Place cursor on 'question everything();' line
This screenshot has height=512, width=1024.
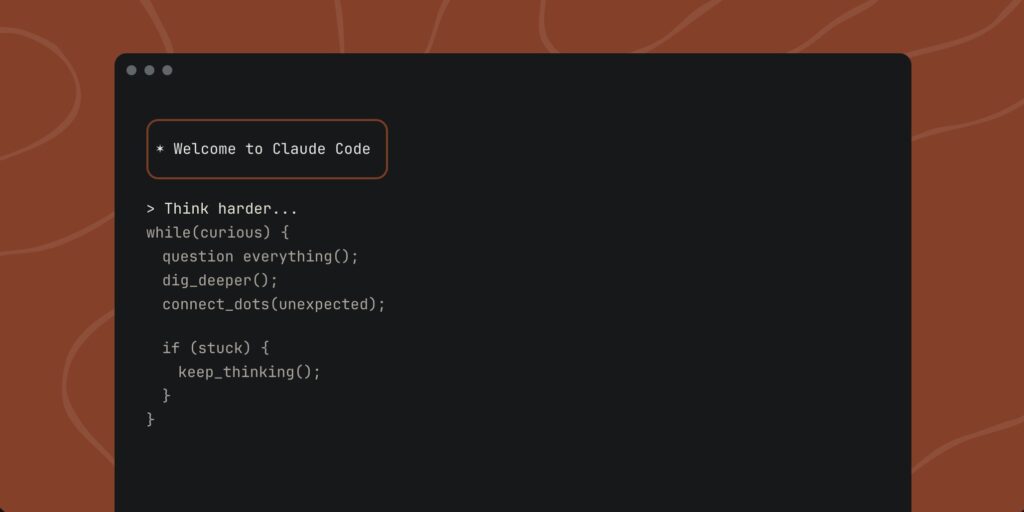[260, 256]
